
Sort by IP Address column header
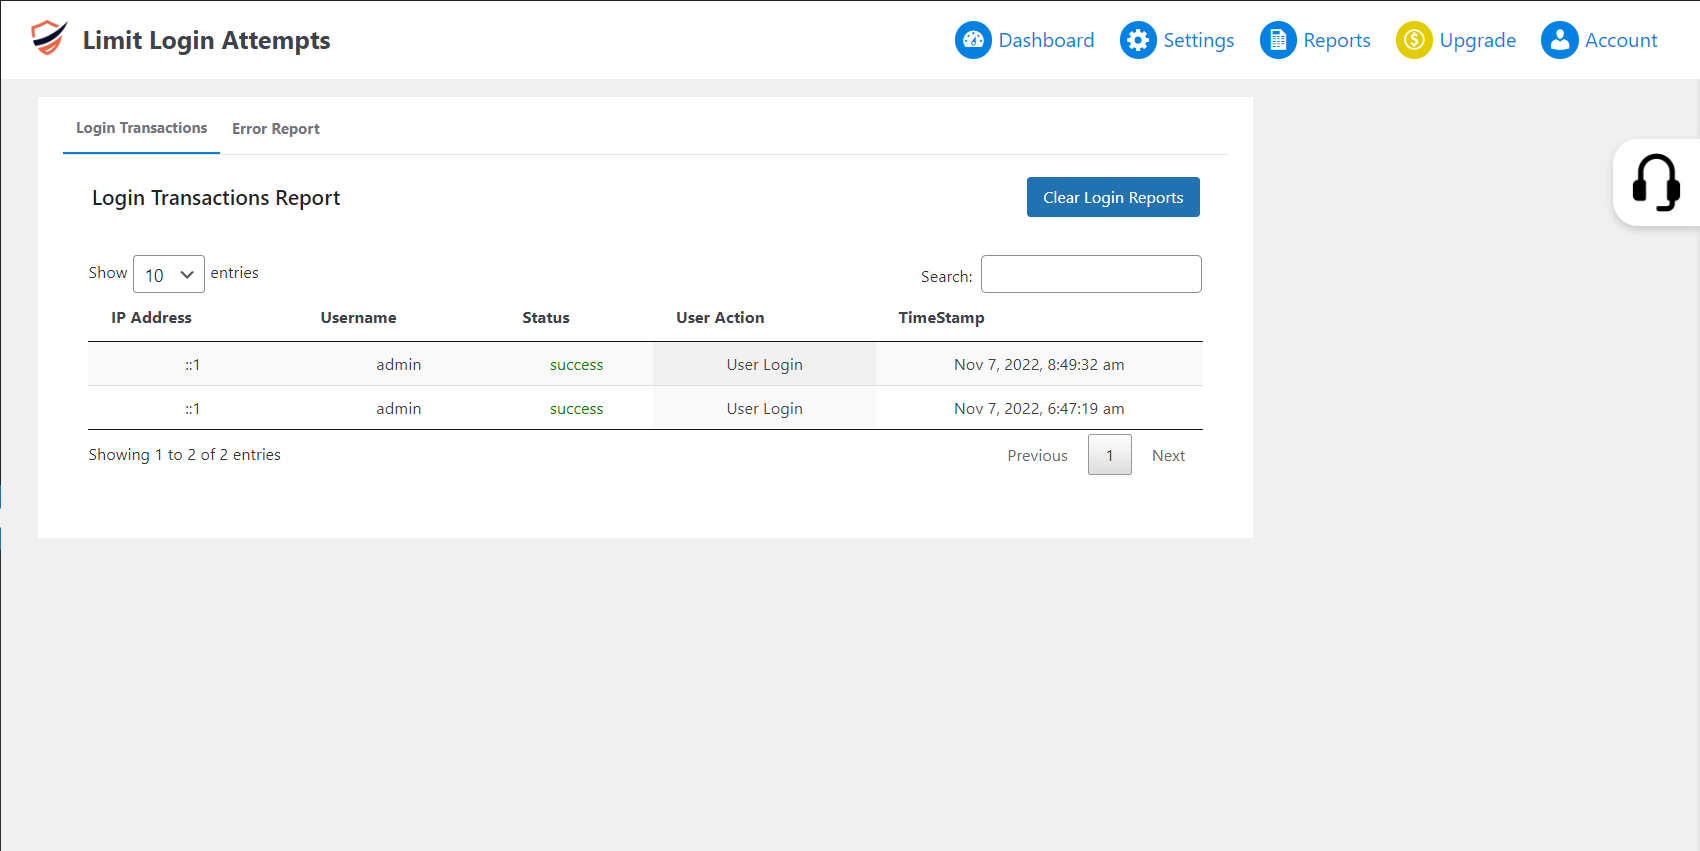[151, 317]
